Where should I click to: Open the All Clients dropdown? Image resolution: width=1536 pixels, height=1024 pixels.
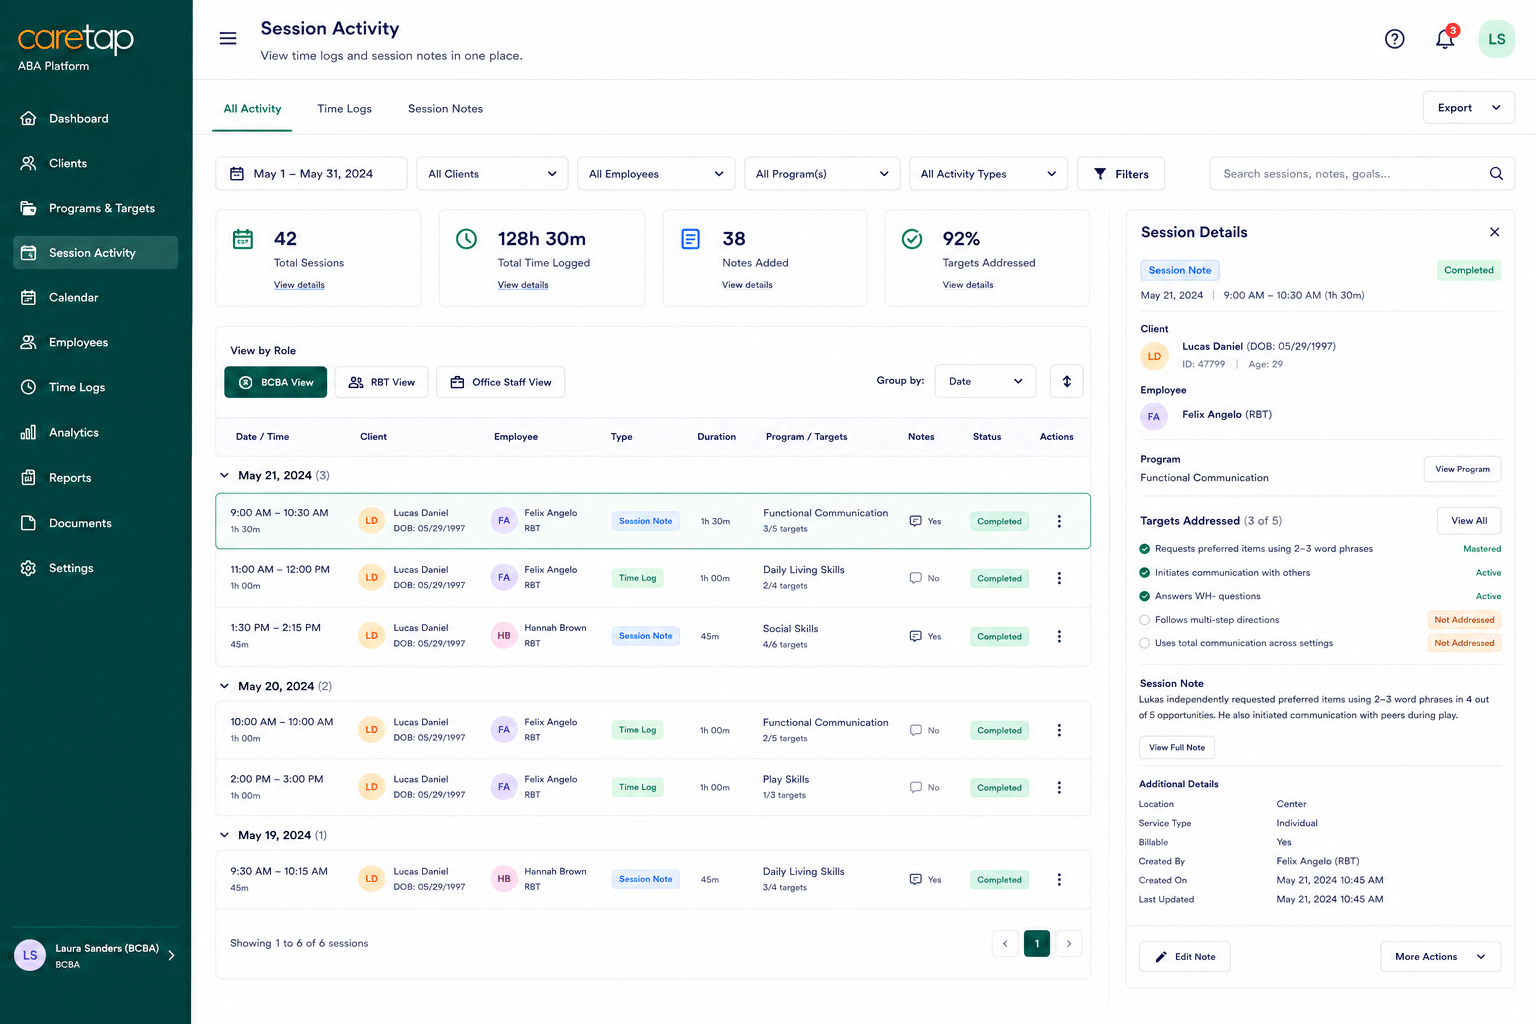tap(492, 174)
